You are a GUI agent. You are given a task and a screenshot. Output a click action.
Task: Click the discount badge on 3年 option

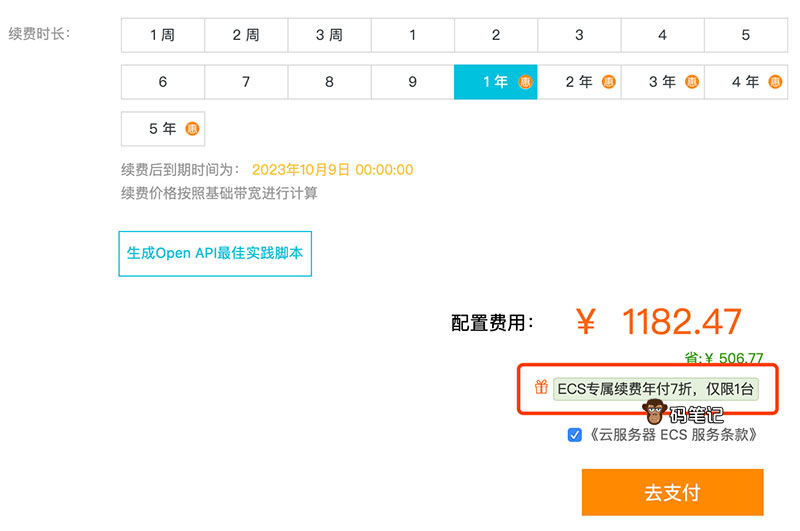(692, 82)
